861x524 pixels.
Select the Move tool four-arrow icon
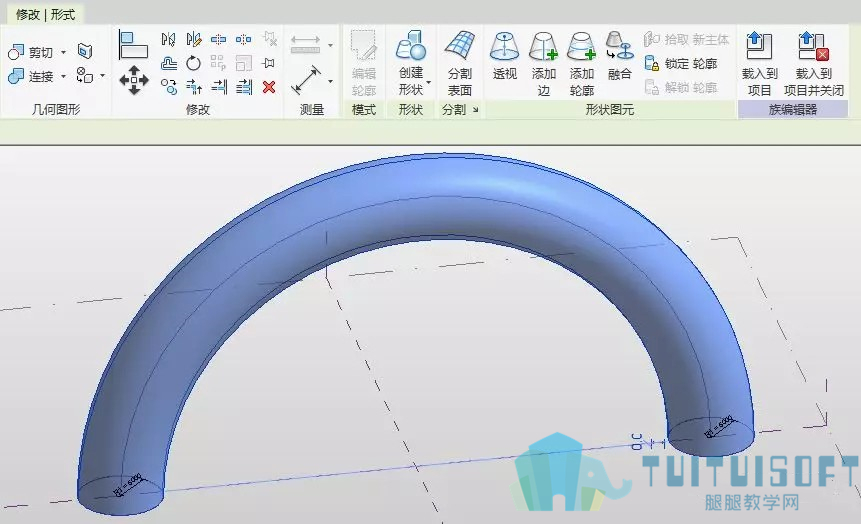tap(133, 80)
